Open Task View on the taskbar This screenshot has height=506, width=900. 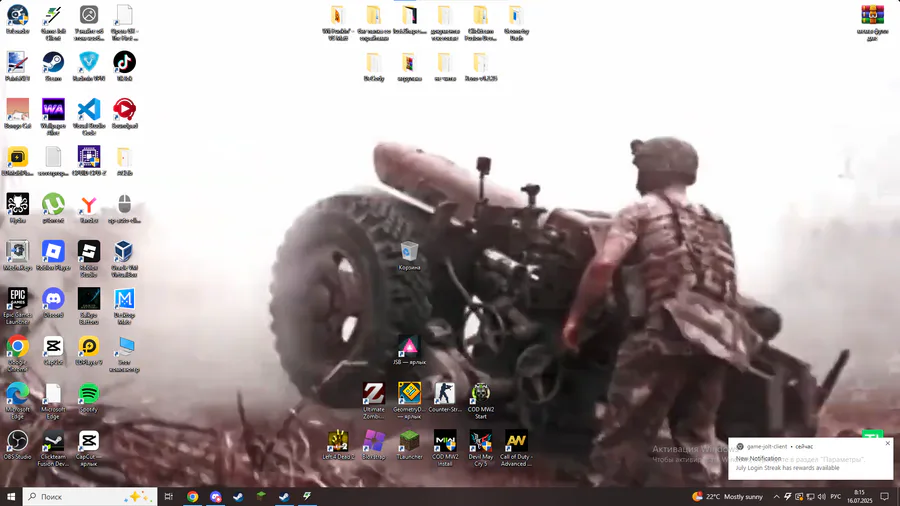[x=169, y=496]
